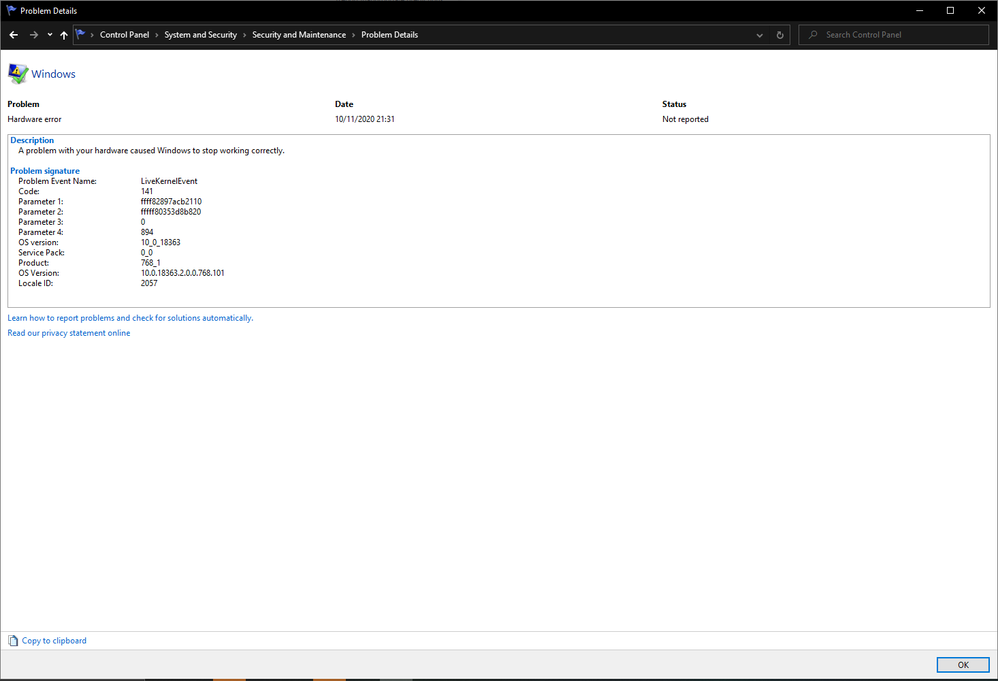Open Learn how to report problems link
This screenshot has width=998, height=681.
point(130,318)
